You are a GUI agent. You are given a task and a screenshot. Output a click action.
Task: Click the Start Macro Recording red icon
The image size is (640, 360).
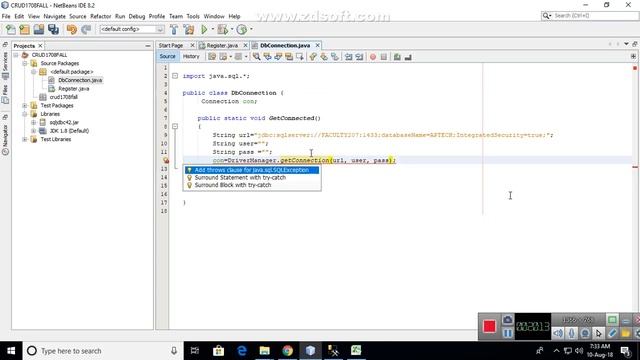(x=373, y=57)
